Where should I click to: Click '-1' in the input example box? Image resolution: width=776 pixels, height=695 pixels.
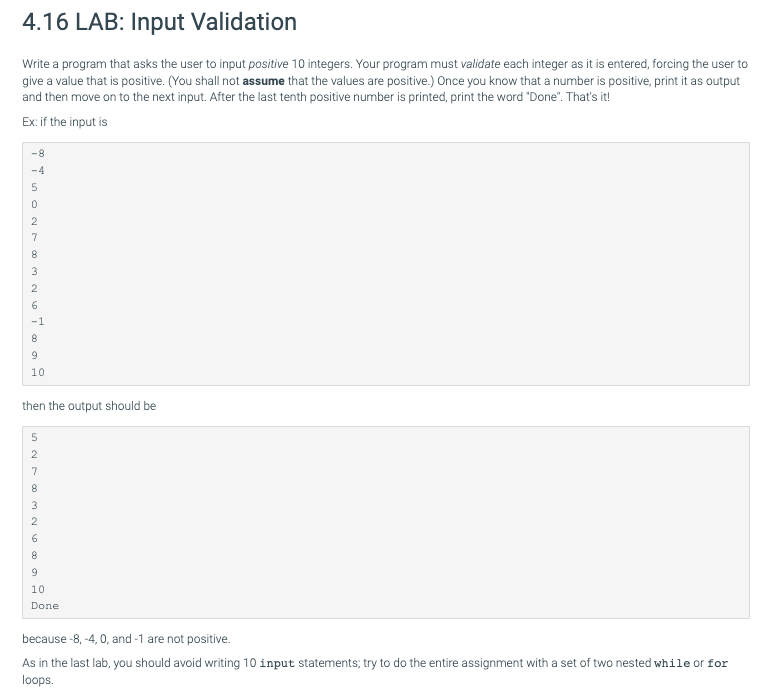click(x=38, y=321)
